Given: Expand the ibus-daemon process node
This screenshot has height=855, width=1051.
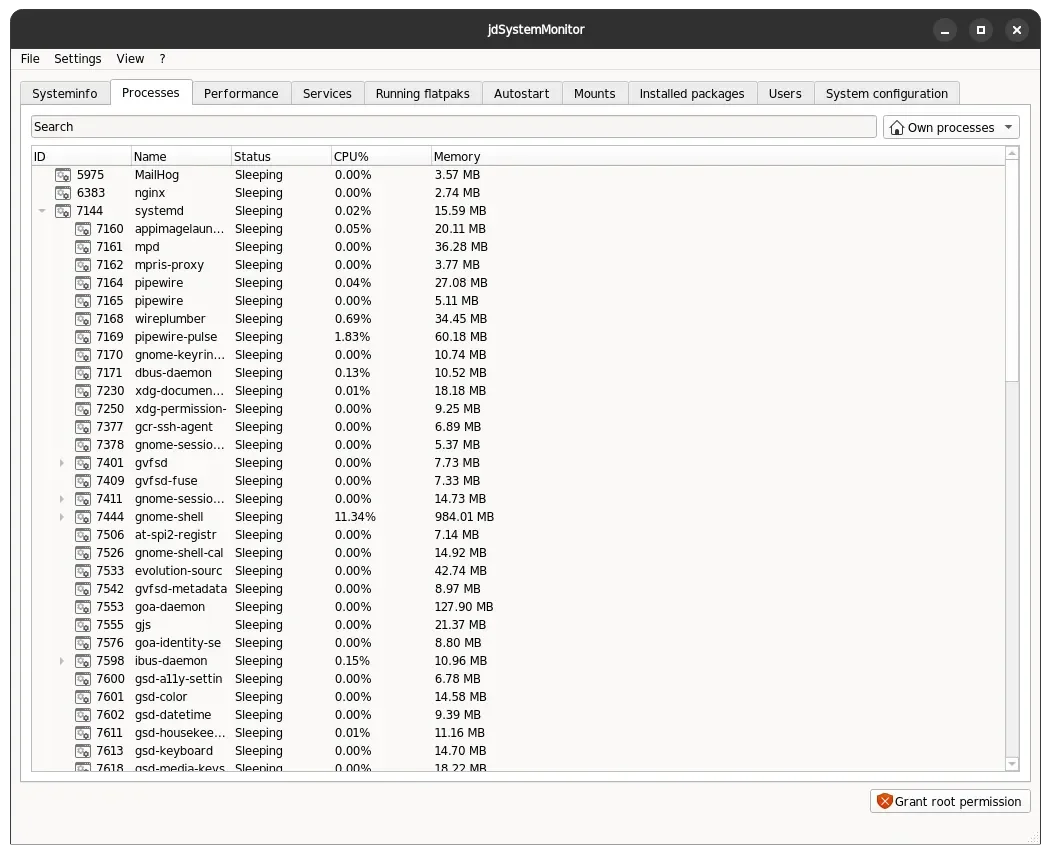Looking at the screenshot, I should 62,661.
